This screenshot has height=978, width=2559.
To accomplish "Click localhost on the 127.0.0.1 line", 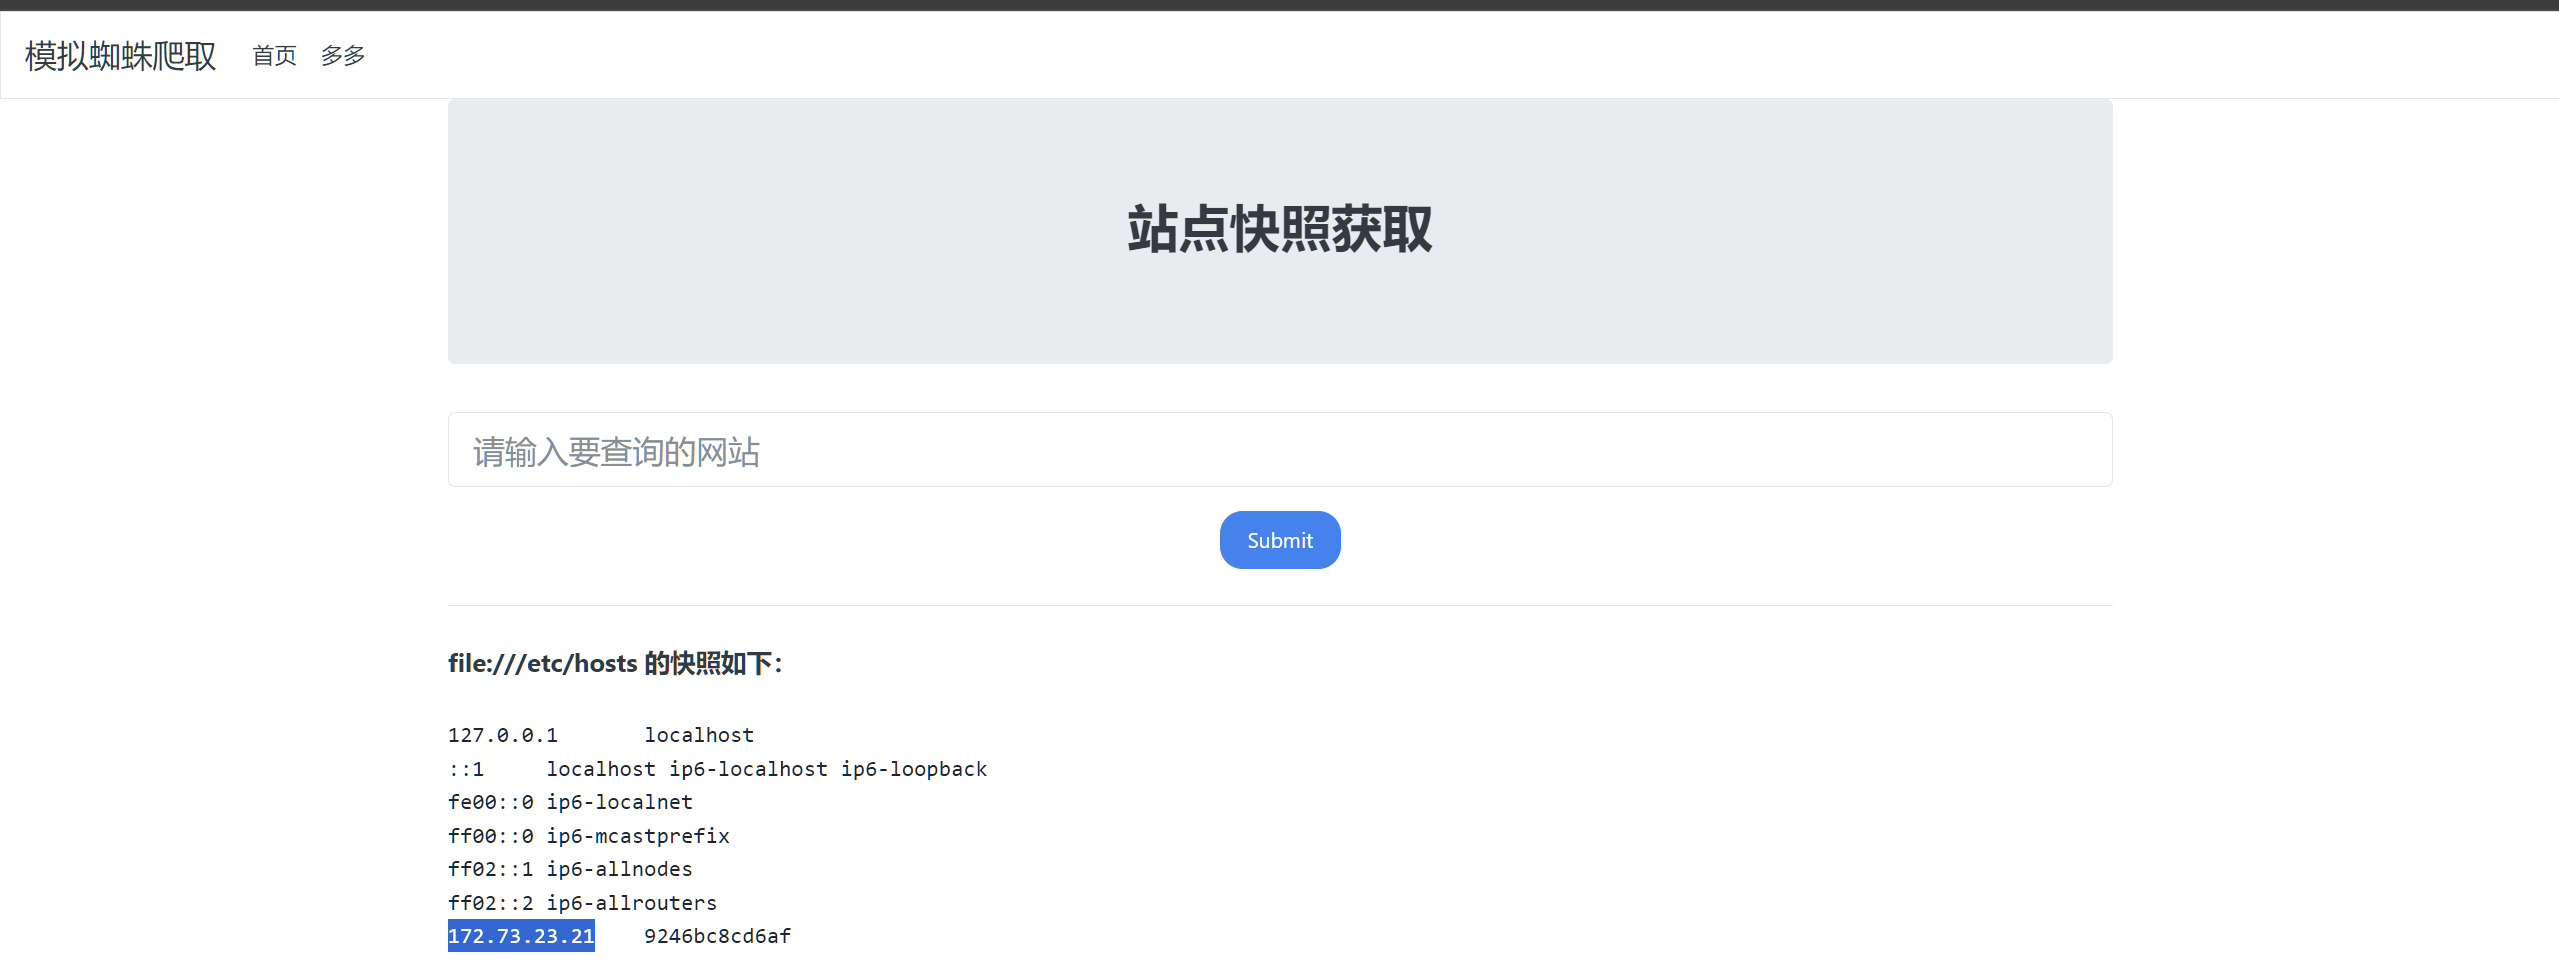I will point(698,736).
